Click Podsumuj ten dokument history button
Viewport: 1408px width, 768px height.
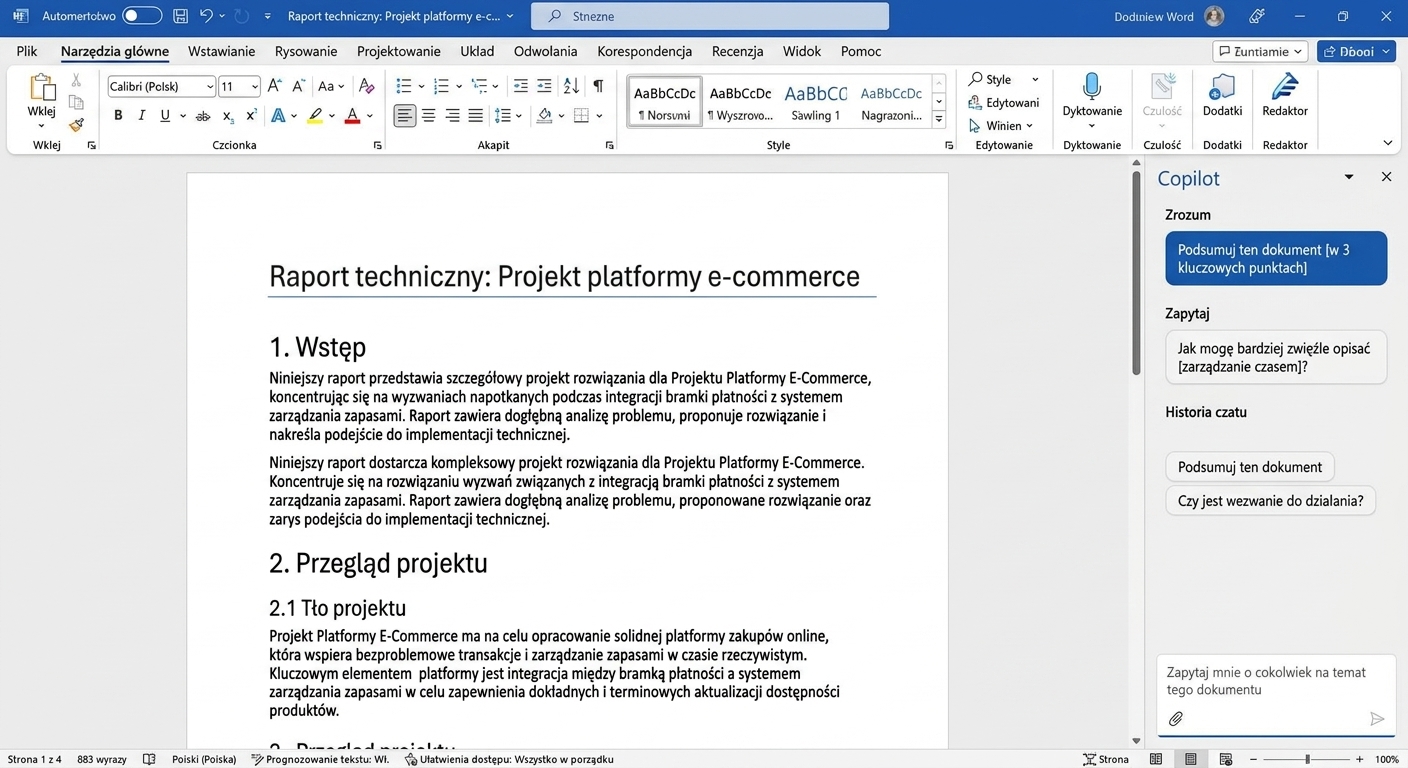coord(1250,467)
